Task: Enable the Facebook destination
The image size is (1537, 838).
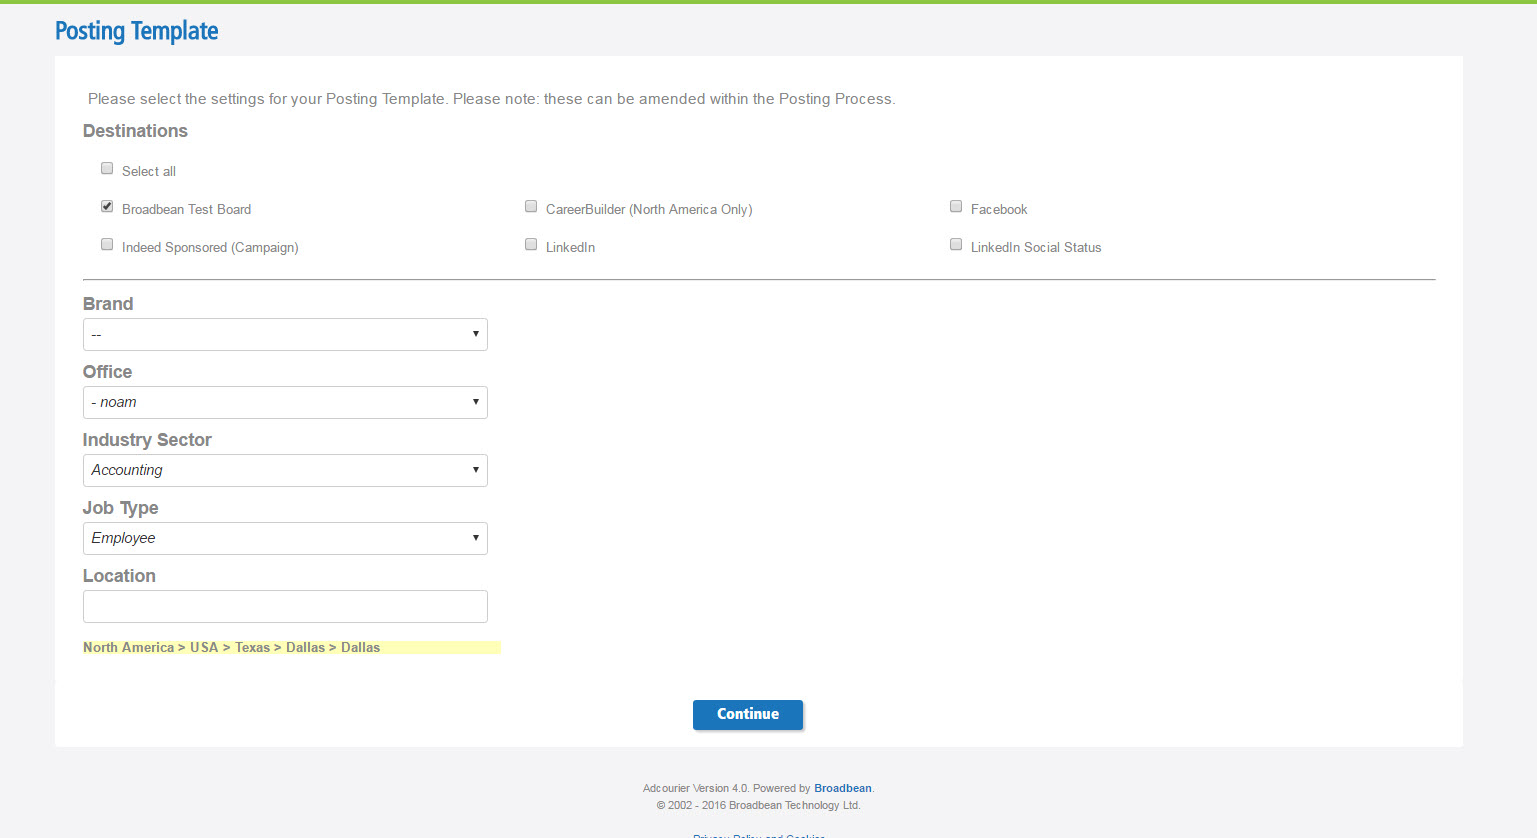Action: point(956,206)
